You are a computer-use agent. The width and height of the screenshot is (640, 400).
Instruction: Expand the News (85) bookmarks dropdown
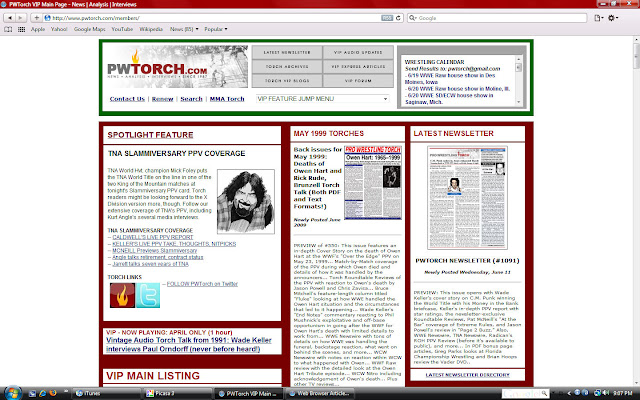pos(184,29)
